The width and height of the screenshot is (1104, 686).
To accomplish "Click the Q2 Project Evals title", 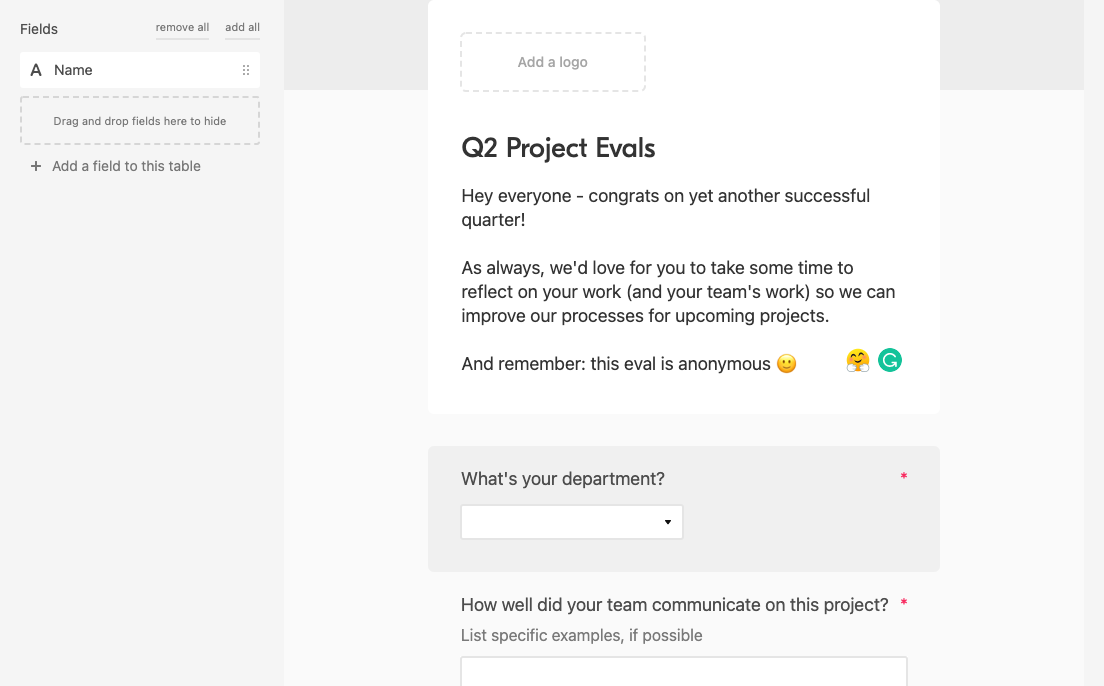I will coord(558,148).
